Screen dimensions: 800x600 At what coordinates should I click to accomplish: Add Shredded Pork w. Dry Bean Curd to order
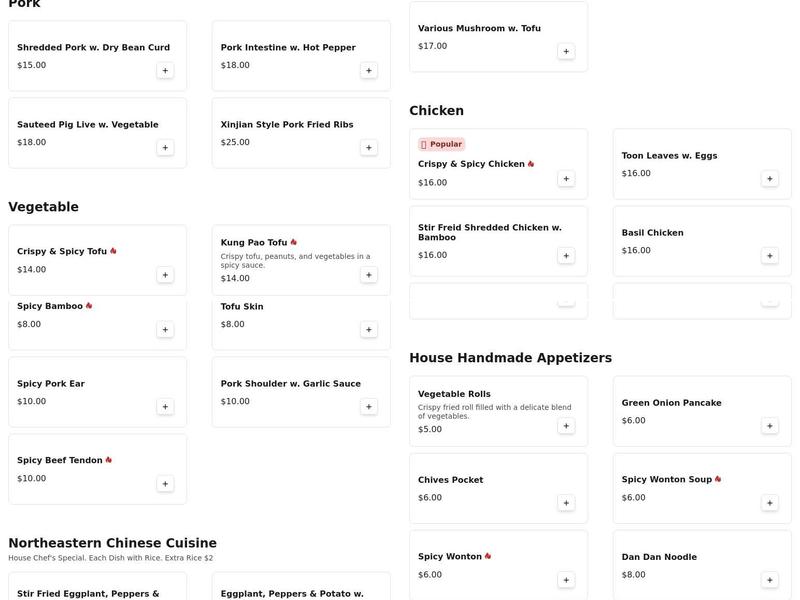point(165,70)
